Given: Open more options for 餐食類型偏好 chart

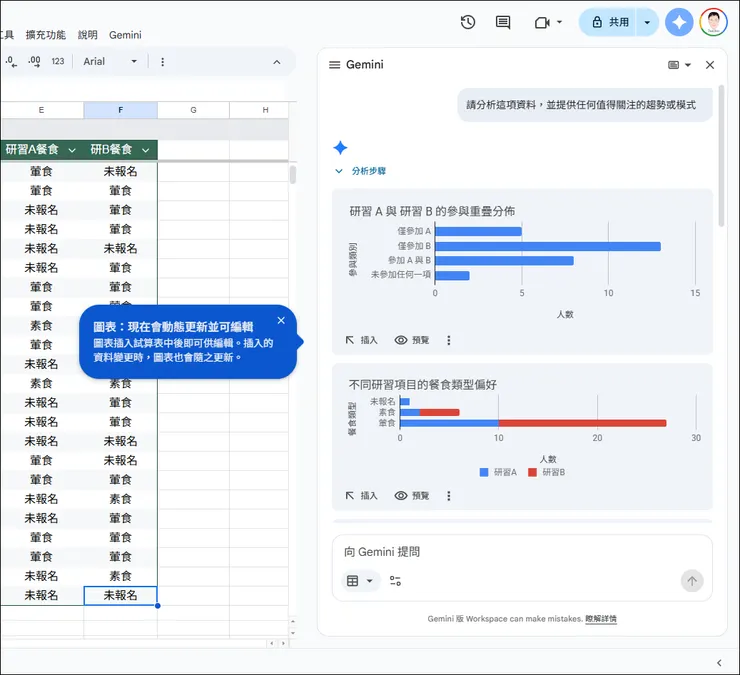Looking at the screenshot, I should coord(448,495).
